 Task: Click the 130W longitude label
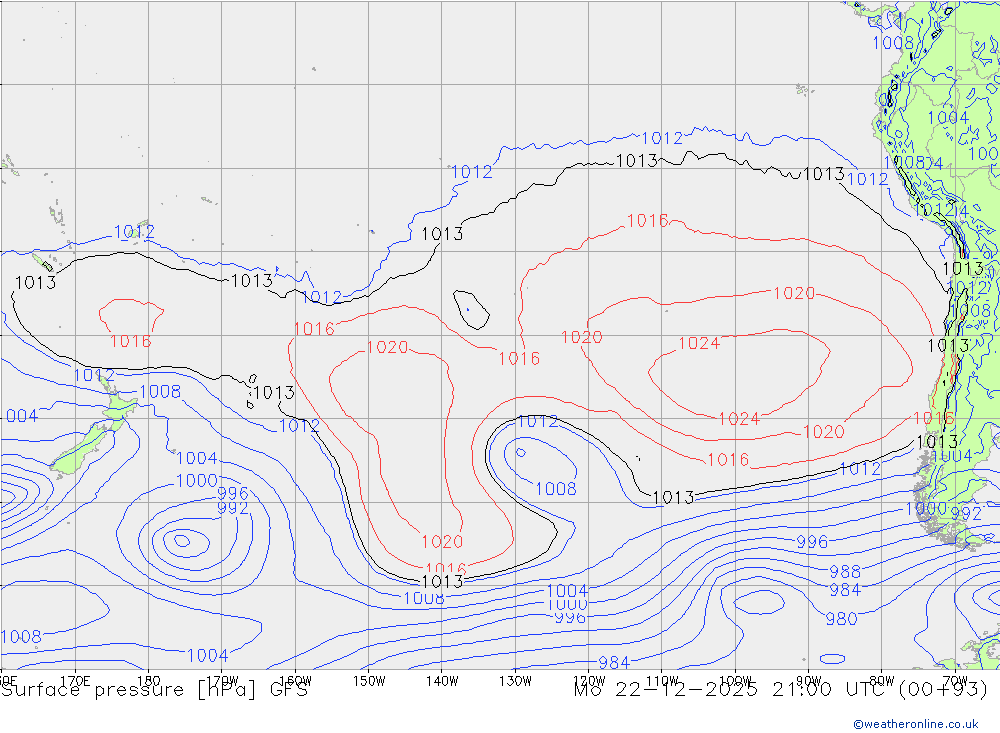pyautogui.click(x=515, y=681)
